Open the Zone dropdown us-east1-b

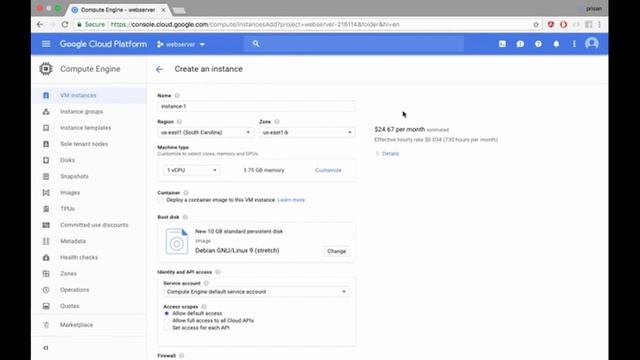(307, 132)
